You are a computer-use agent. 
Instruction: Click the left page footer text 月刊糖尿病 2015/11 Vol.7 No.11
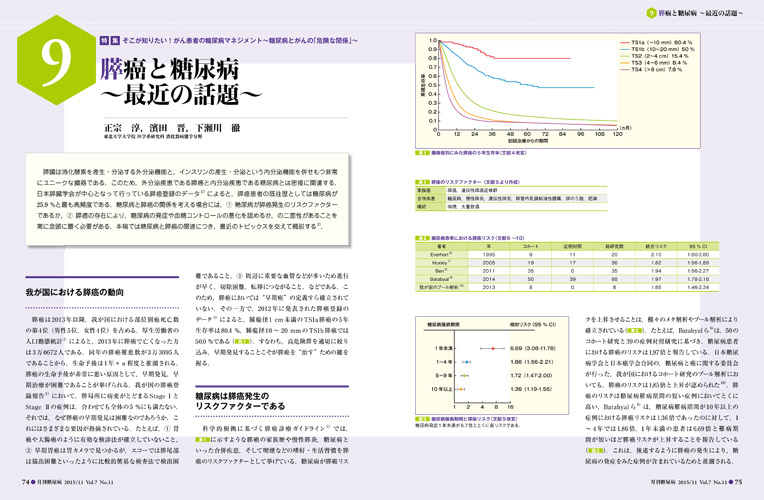click(x=75, y=482)
